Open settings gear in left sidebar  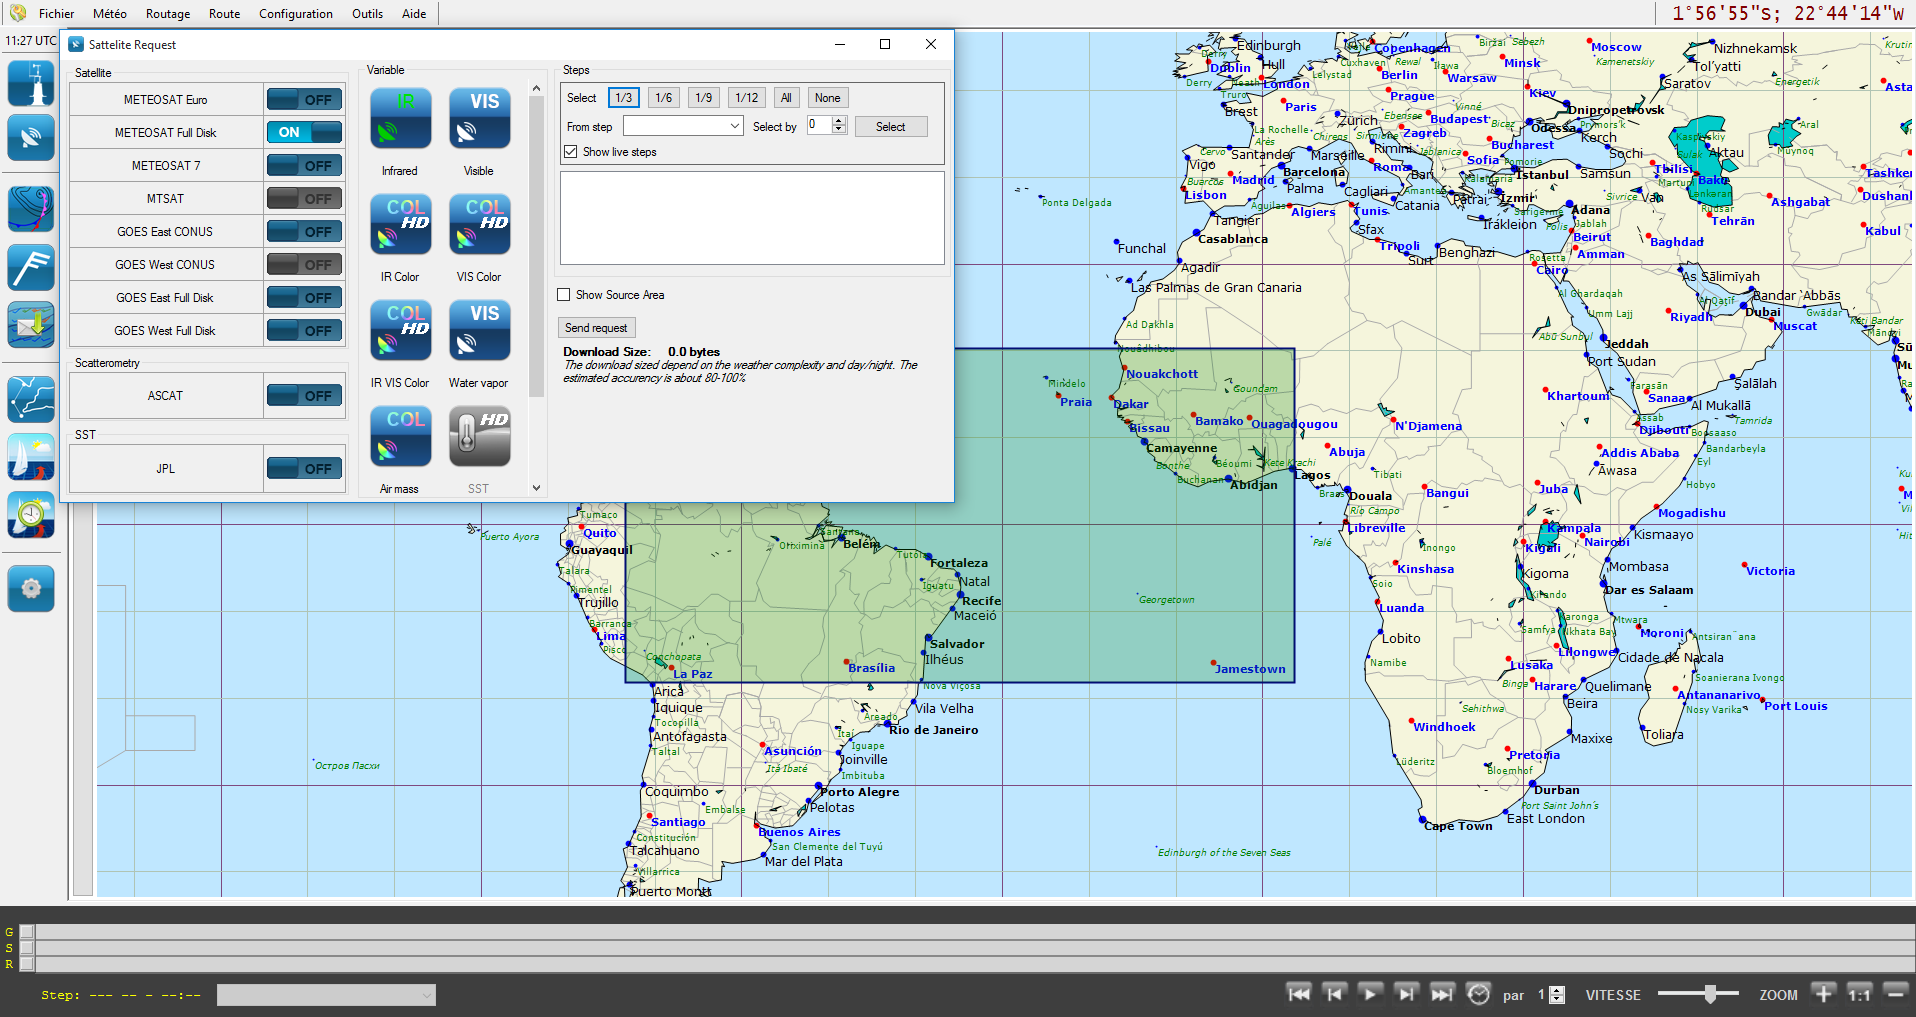(x=31, y=588)
